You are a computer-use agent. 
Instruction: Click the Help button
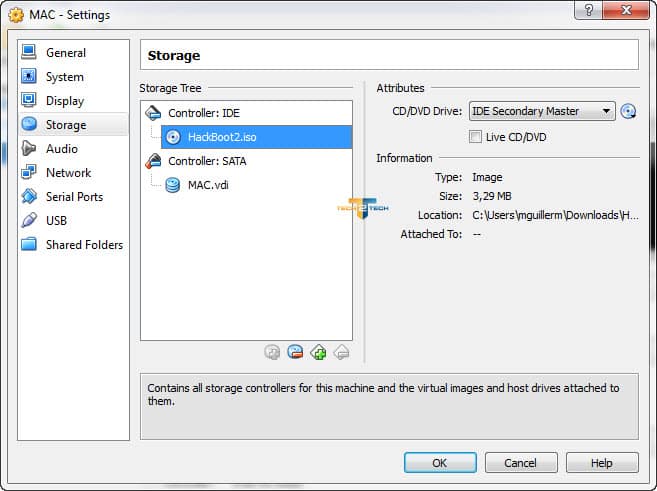pyautogui.click(x=601, y=463)
